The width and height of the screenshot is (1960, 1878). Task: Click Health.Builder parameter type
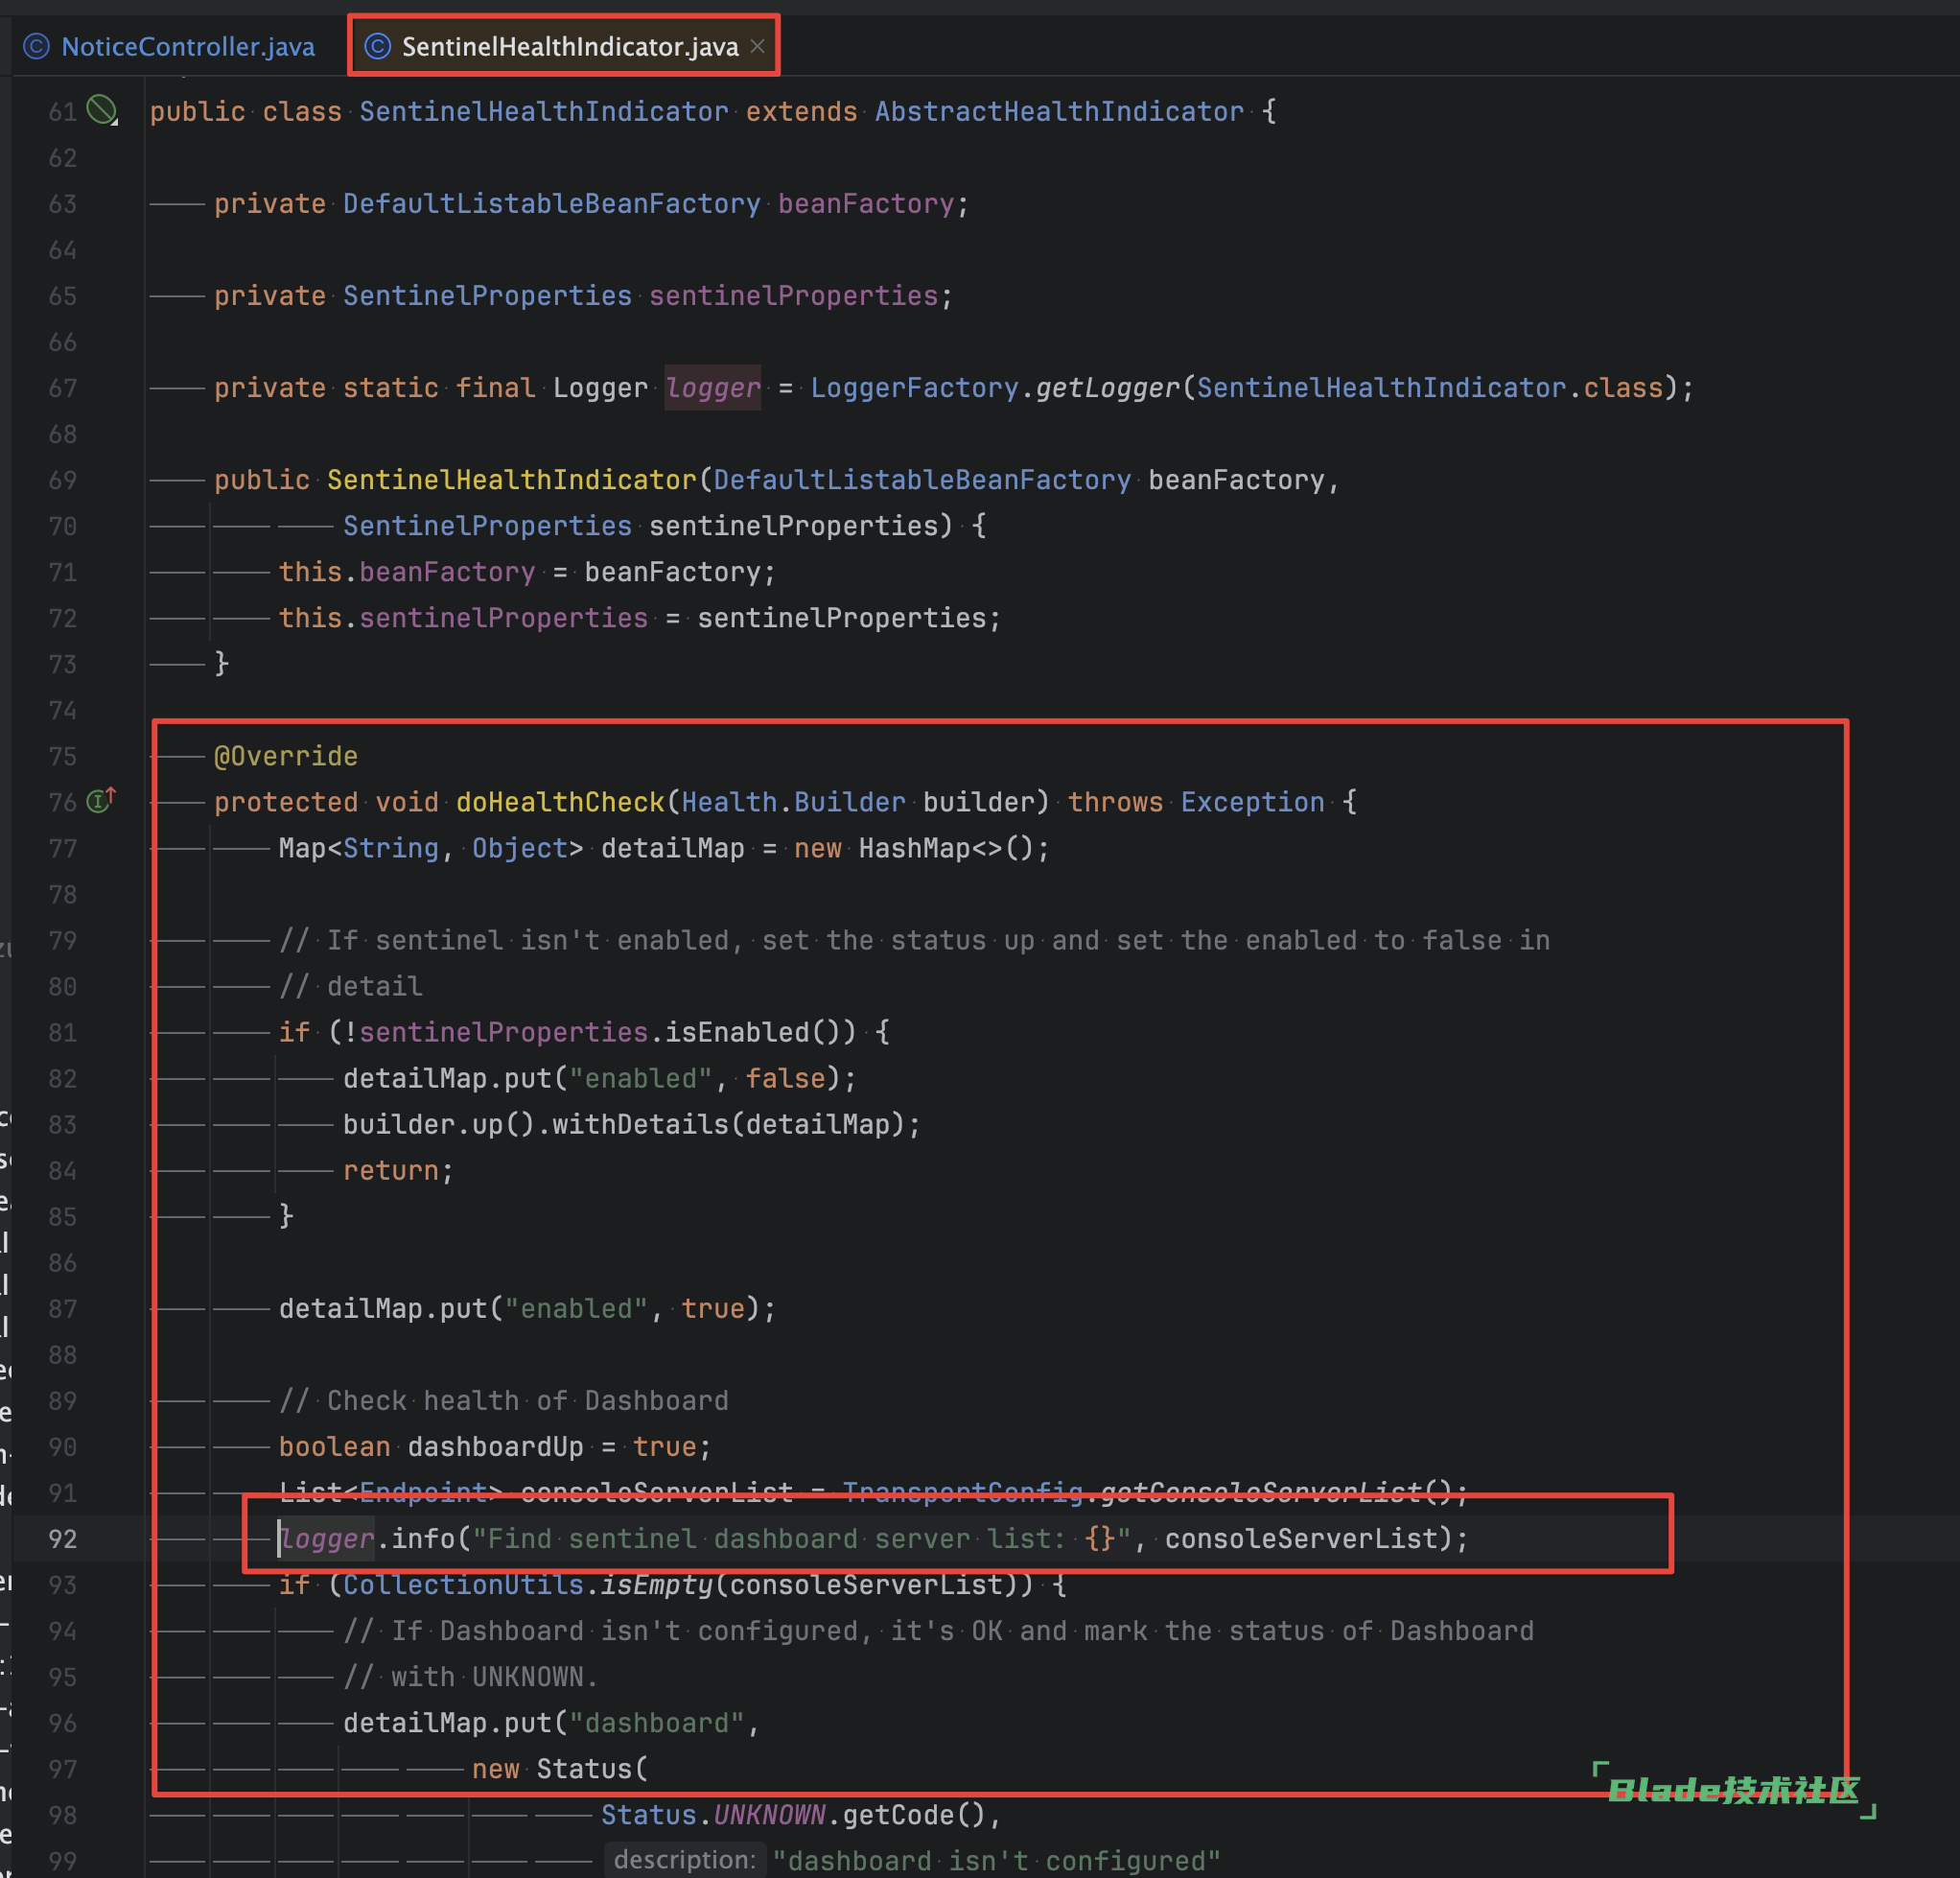[x=793, y=801]
